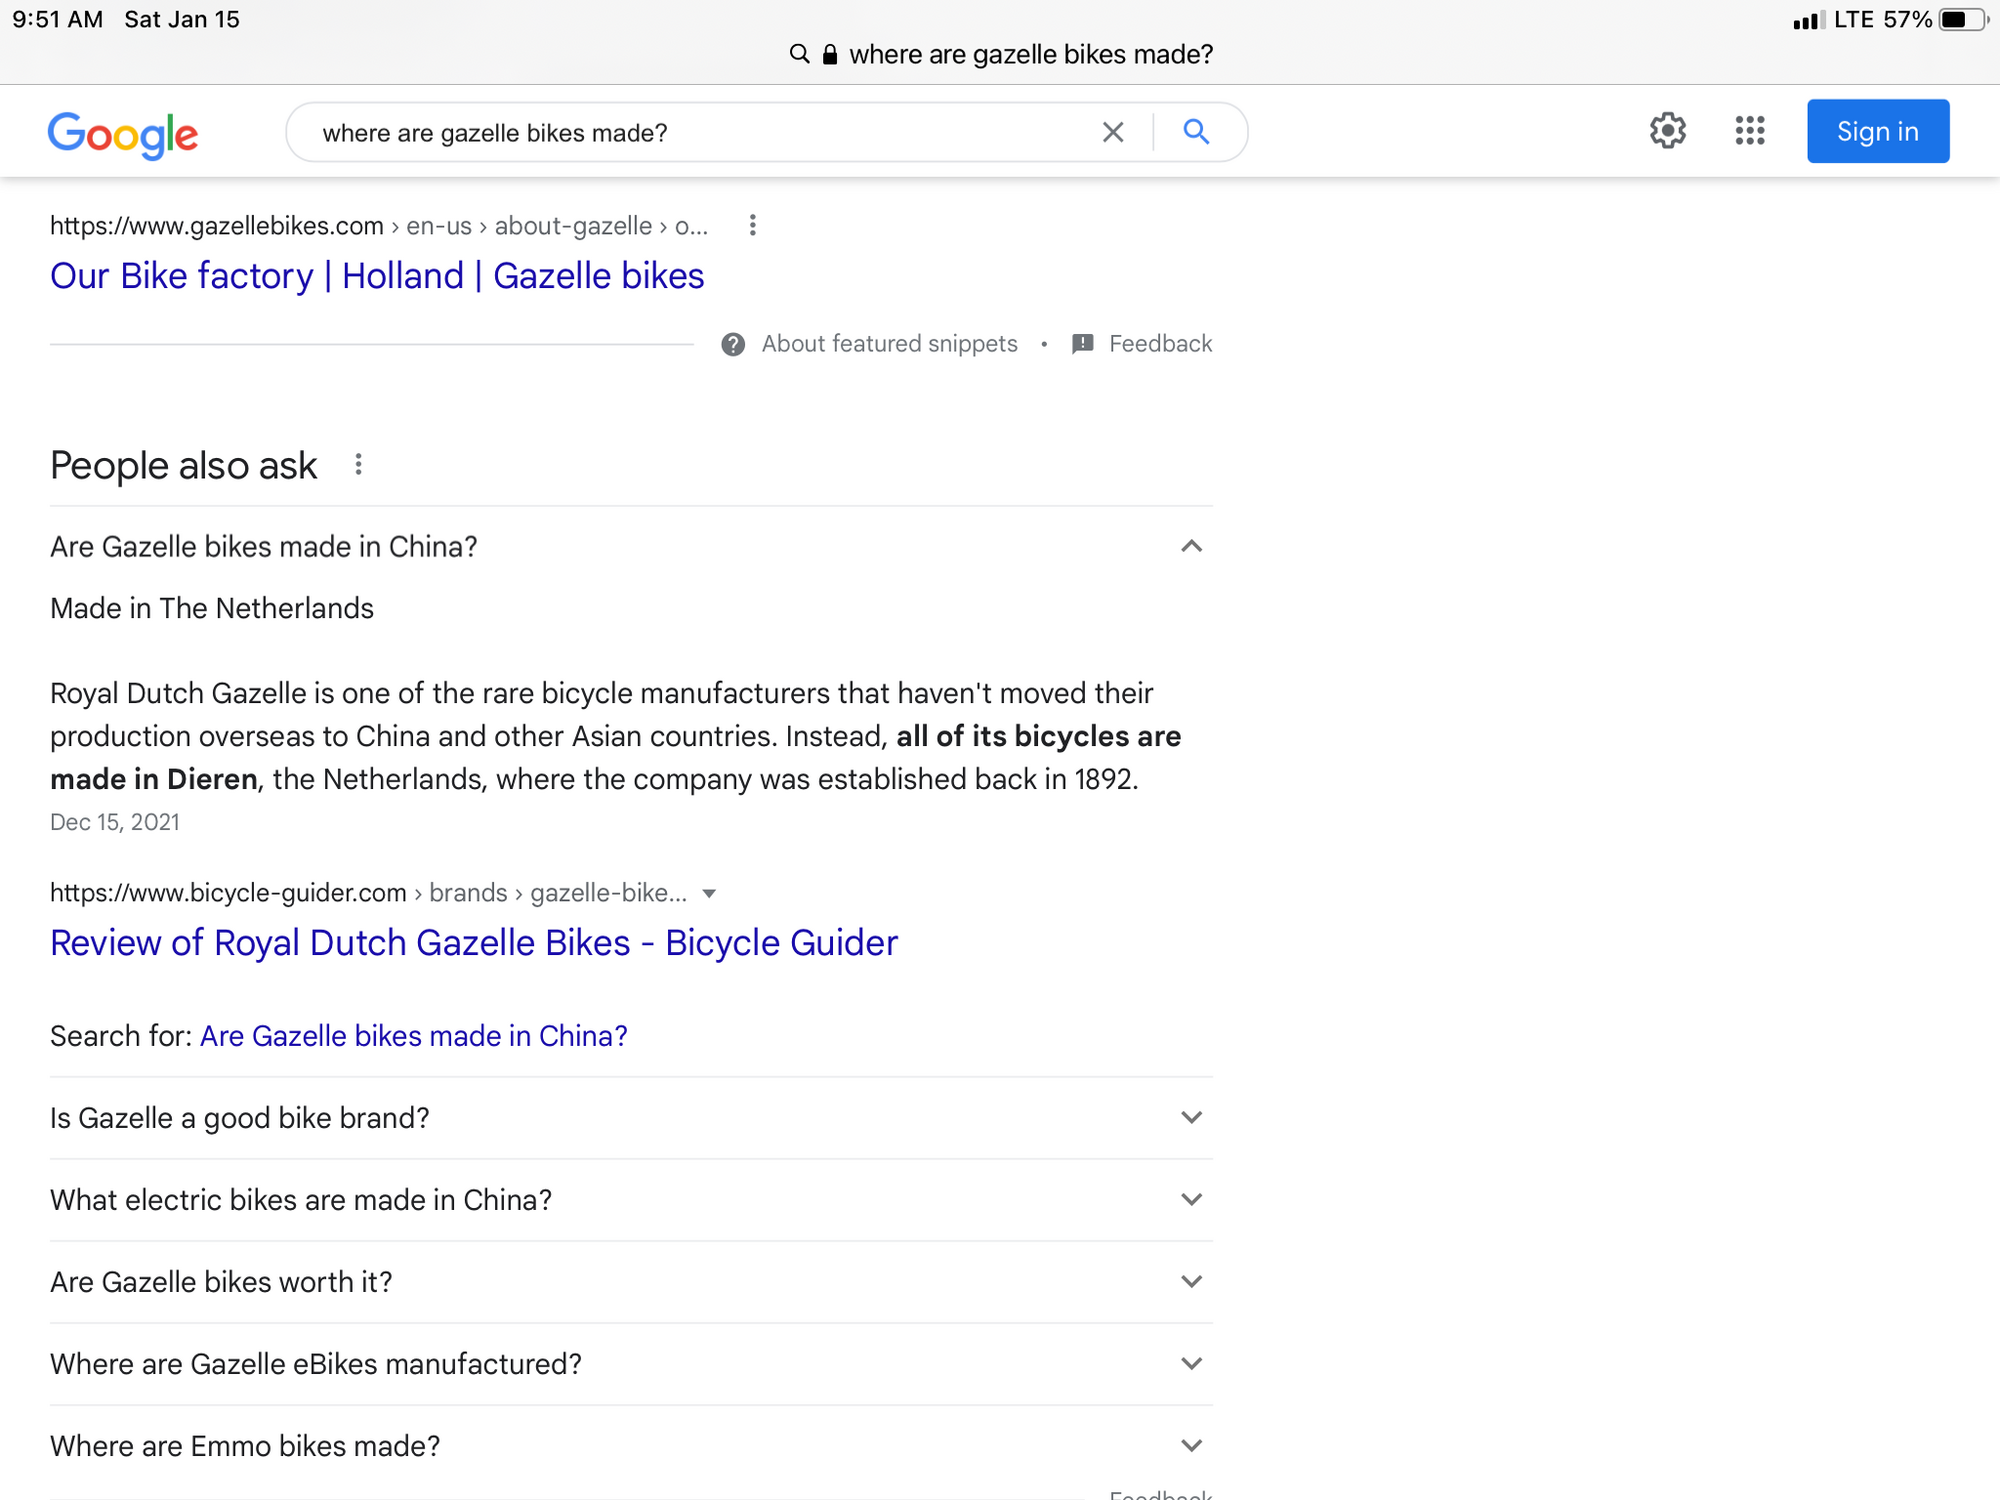The image size is (2000, 1500).
Task: Click the Sign in button
Action: coord(1877,131)
